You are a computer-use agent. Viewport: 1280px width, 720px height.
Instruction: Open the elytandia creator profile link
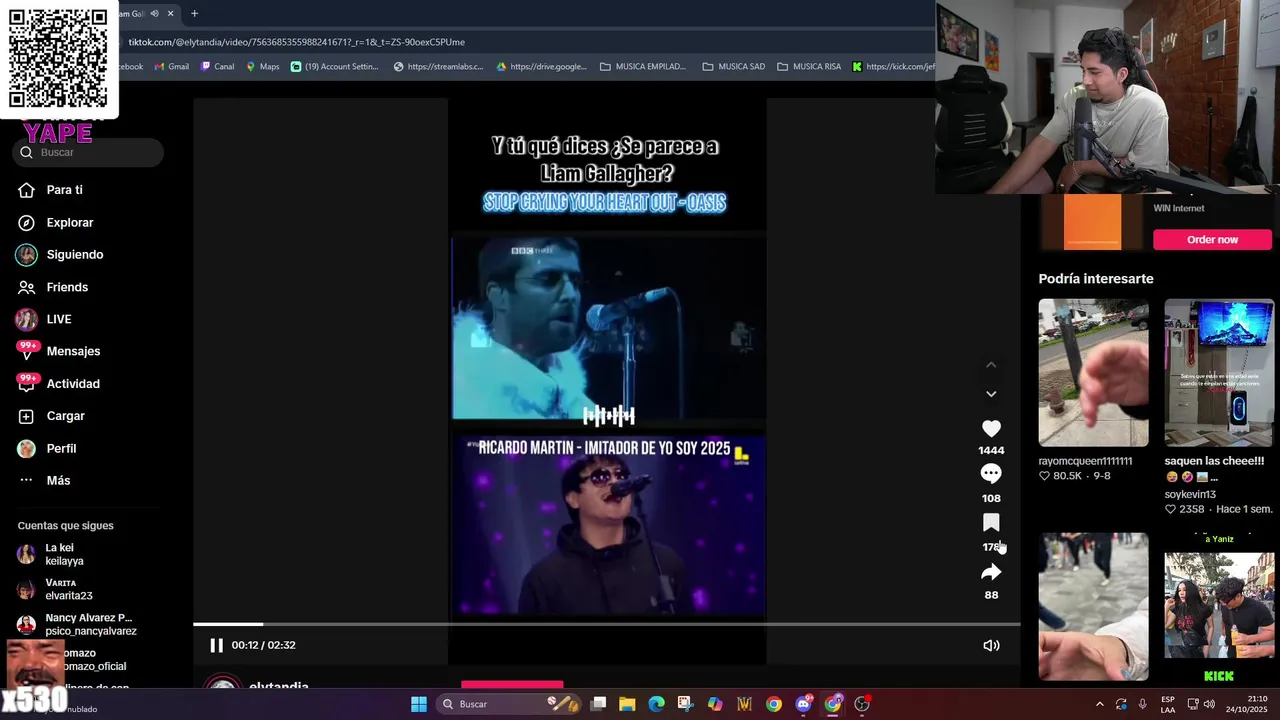(x=278, y=687)
